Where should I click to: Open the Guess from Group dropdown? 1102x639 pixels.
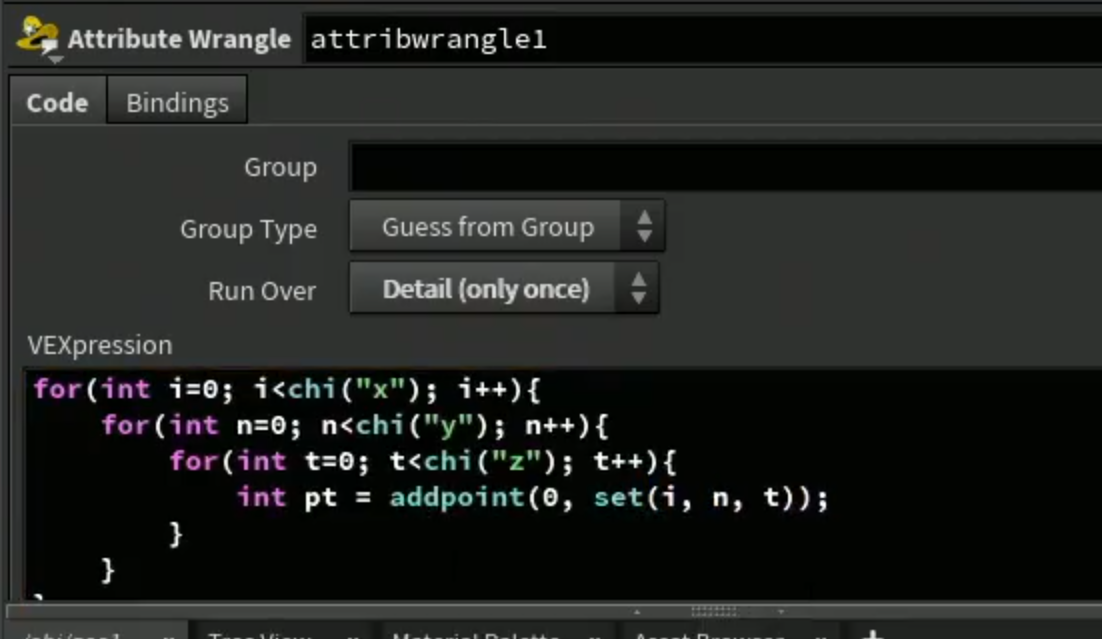507,226
